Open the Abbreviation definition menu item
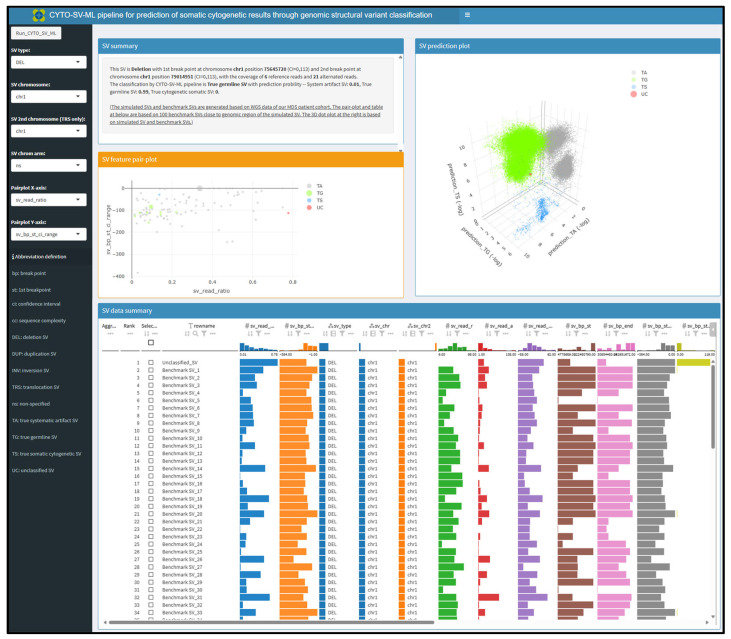The width and height of the screenshot is (731, 639). 39,257
